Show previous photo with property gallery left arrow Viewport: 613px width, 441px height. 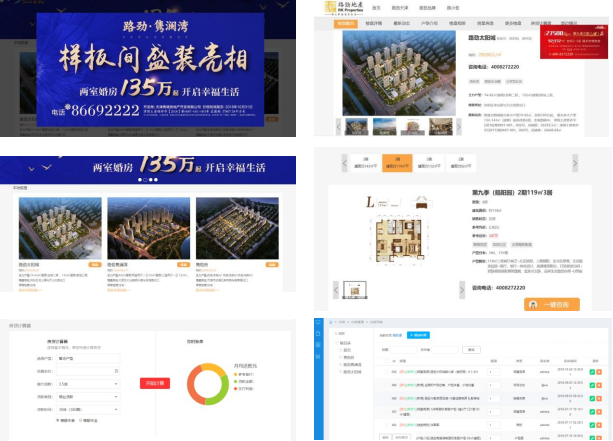339,127
